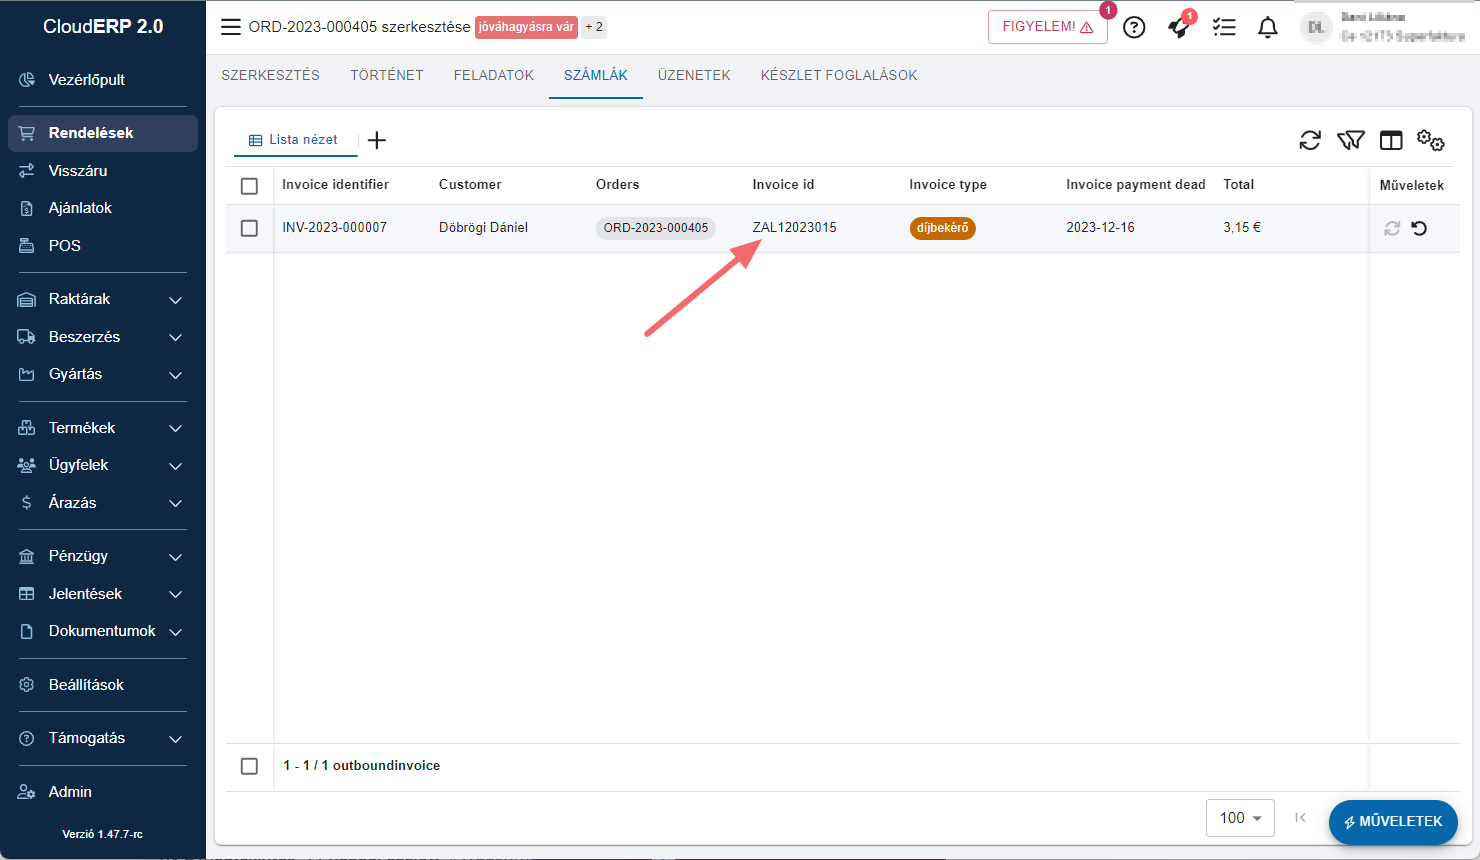Image resolution: width=1480 pixels, height=860 pixels.
Task: Add a new list view with plus
Action: [x=377, y=140]
